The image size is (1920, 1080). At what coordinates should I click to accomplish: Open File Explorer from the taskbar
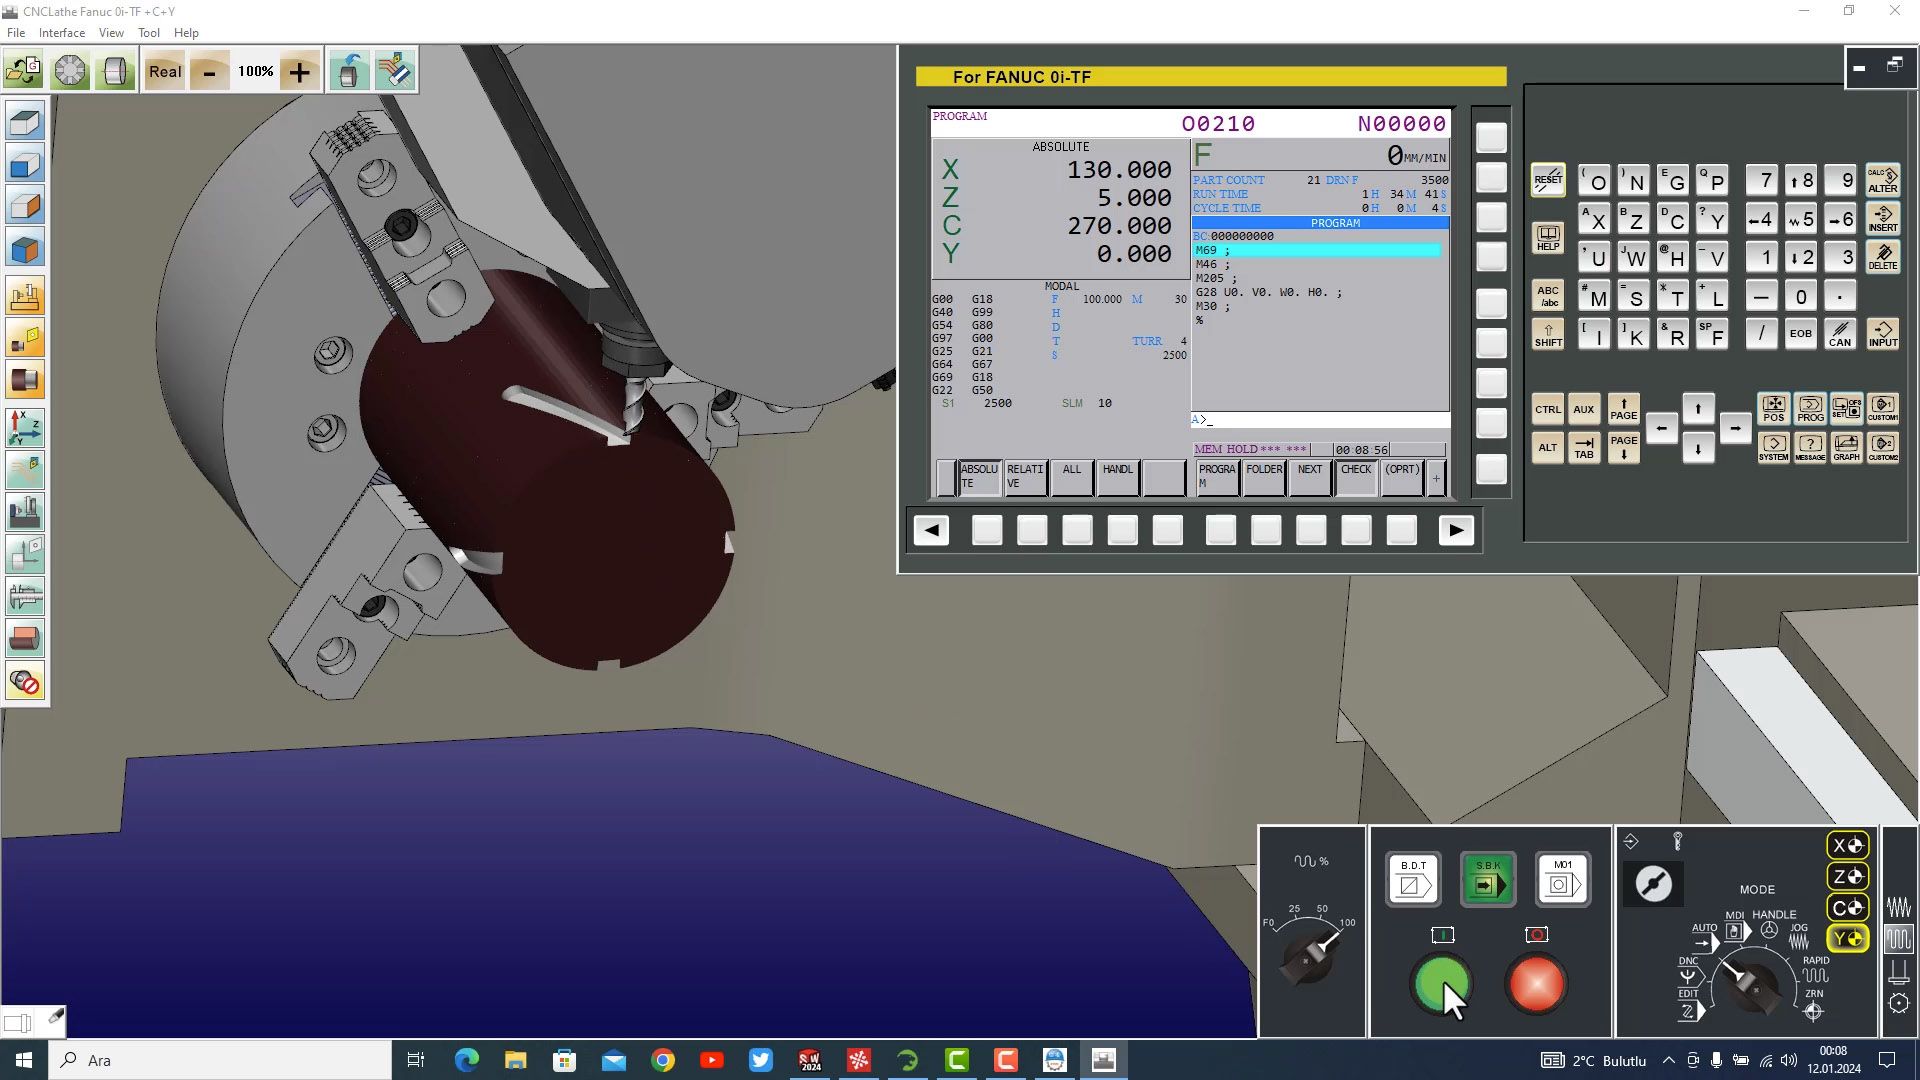[515, 1060]
